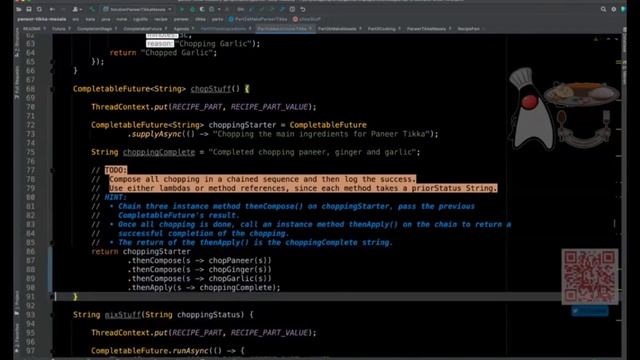Collapse the chopStuff method fold marker at line 68

point(52,89)
